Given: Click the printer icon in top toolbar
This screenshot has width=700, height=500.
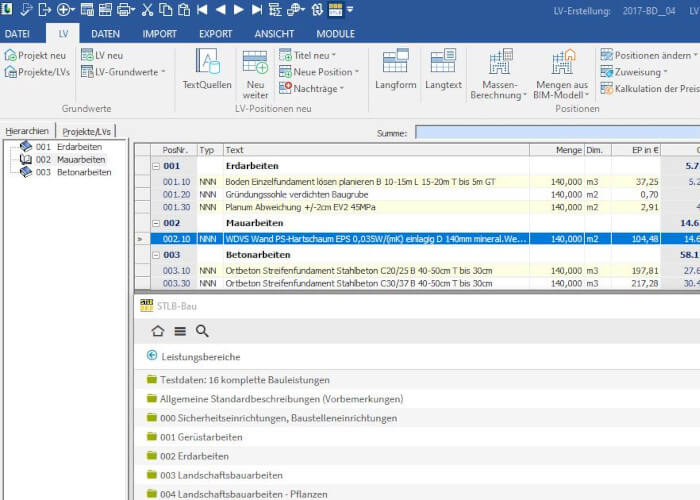Looking at the screenshot, I should click(x=126, y=9).
